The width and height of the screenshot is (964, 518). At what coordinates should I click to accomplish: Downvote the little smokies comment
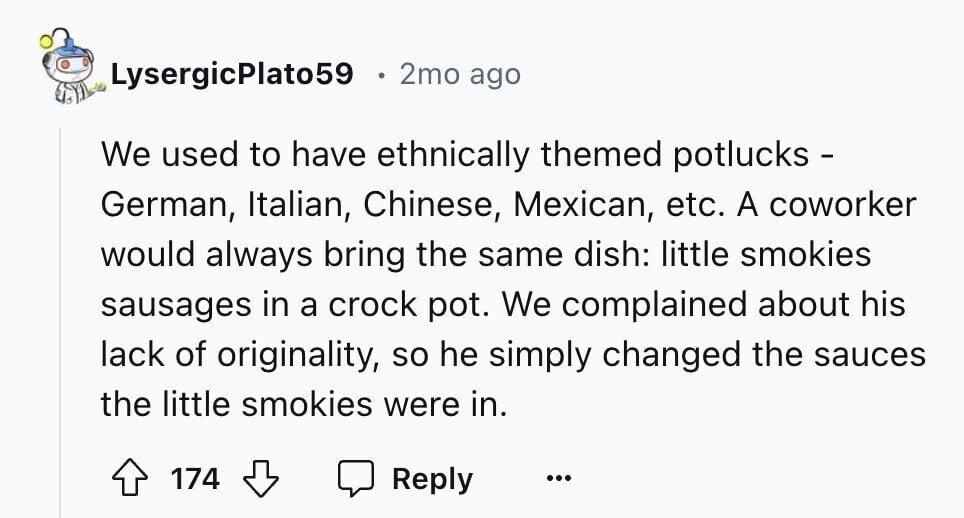(x=261, y=478)
